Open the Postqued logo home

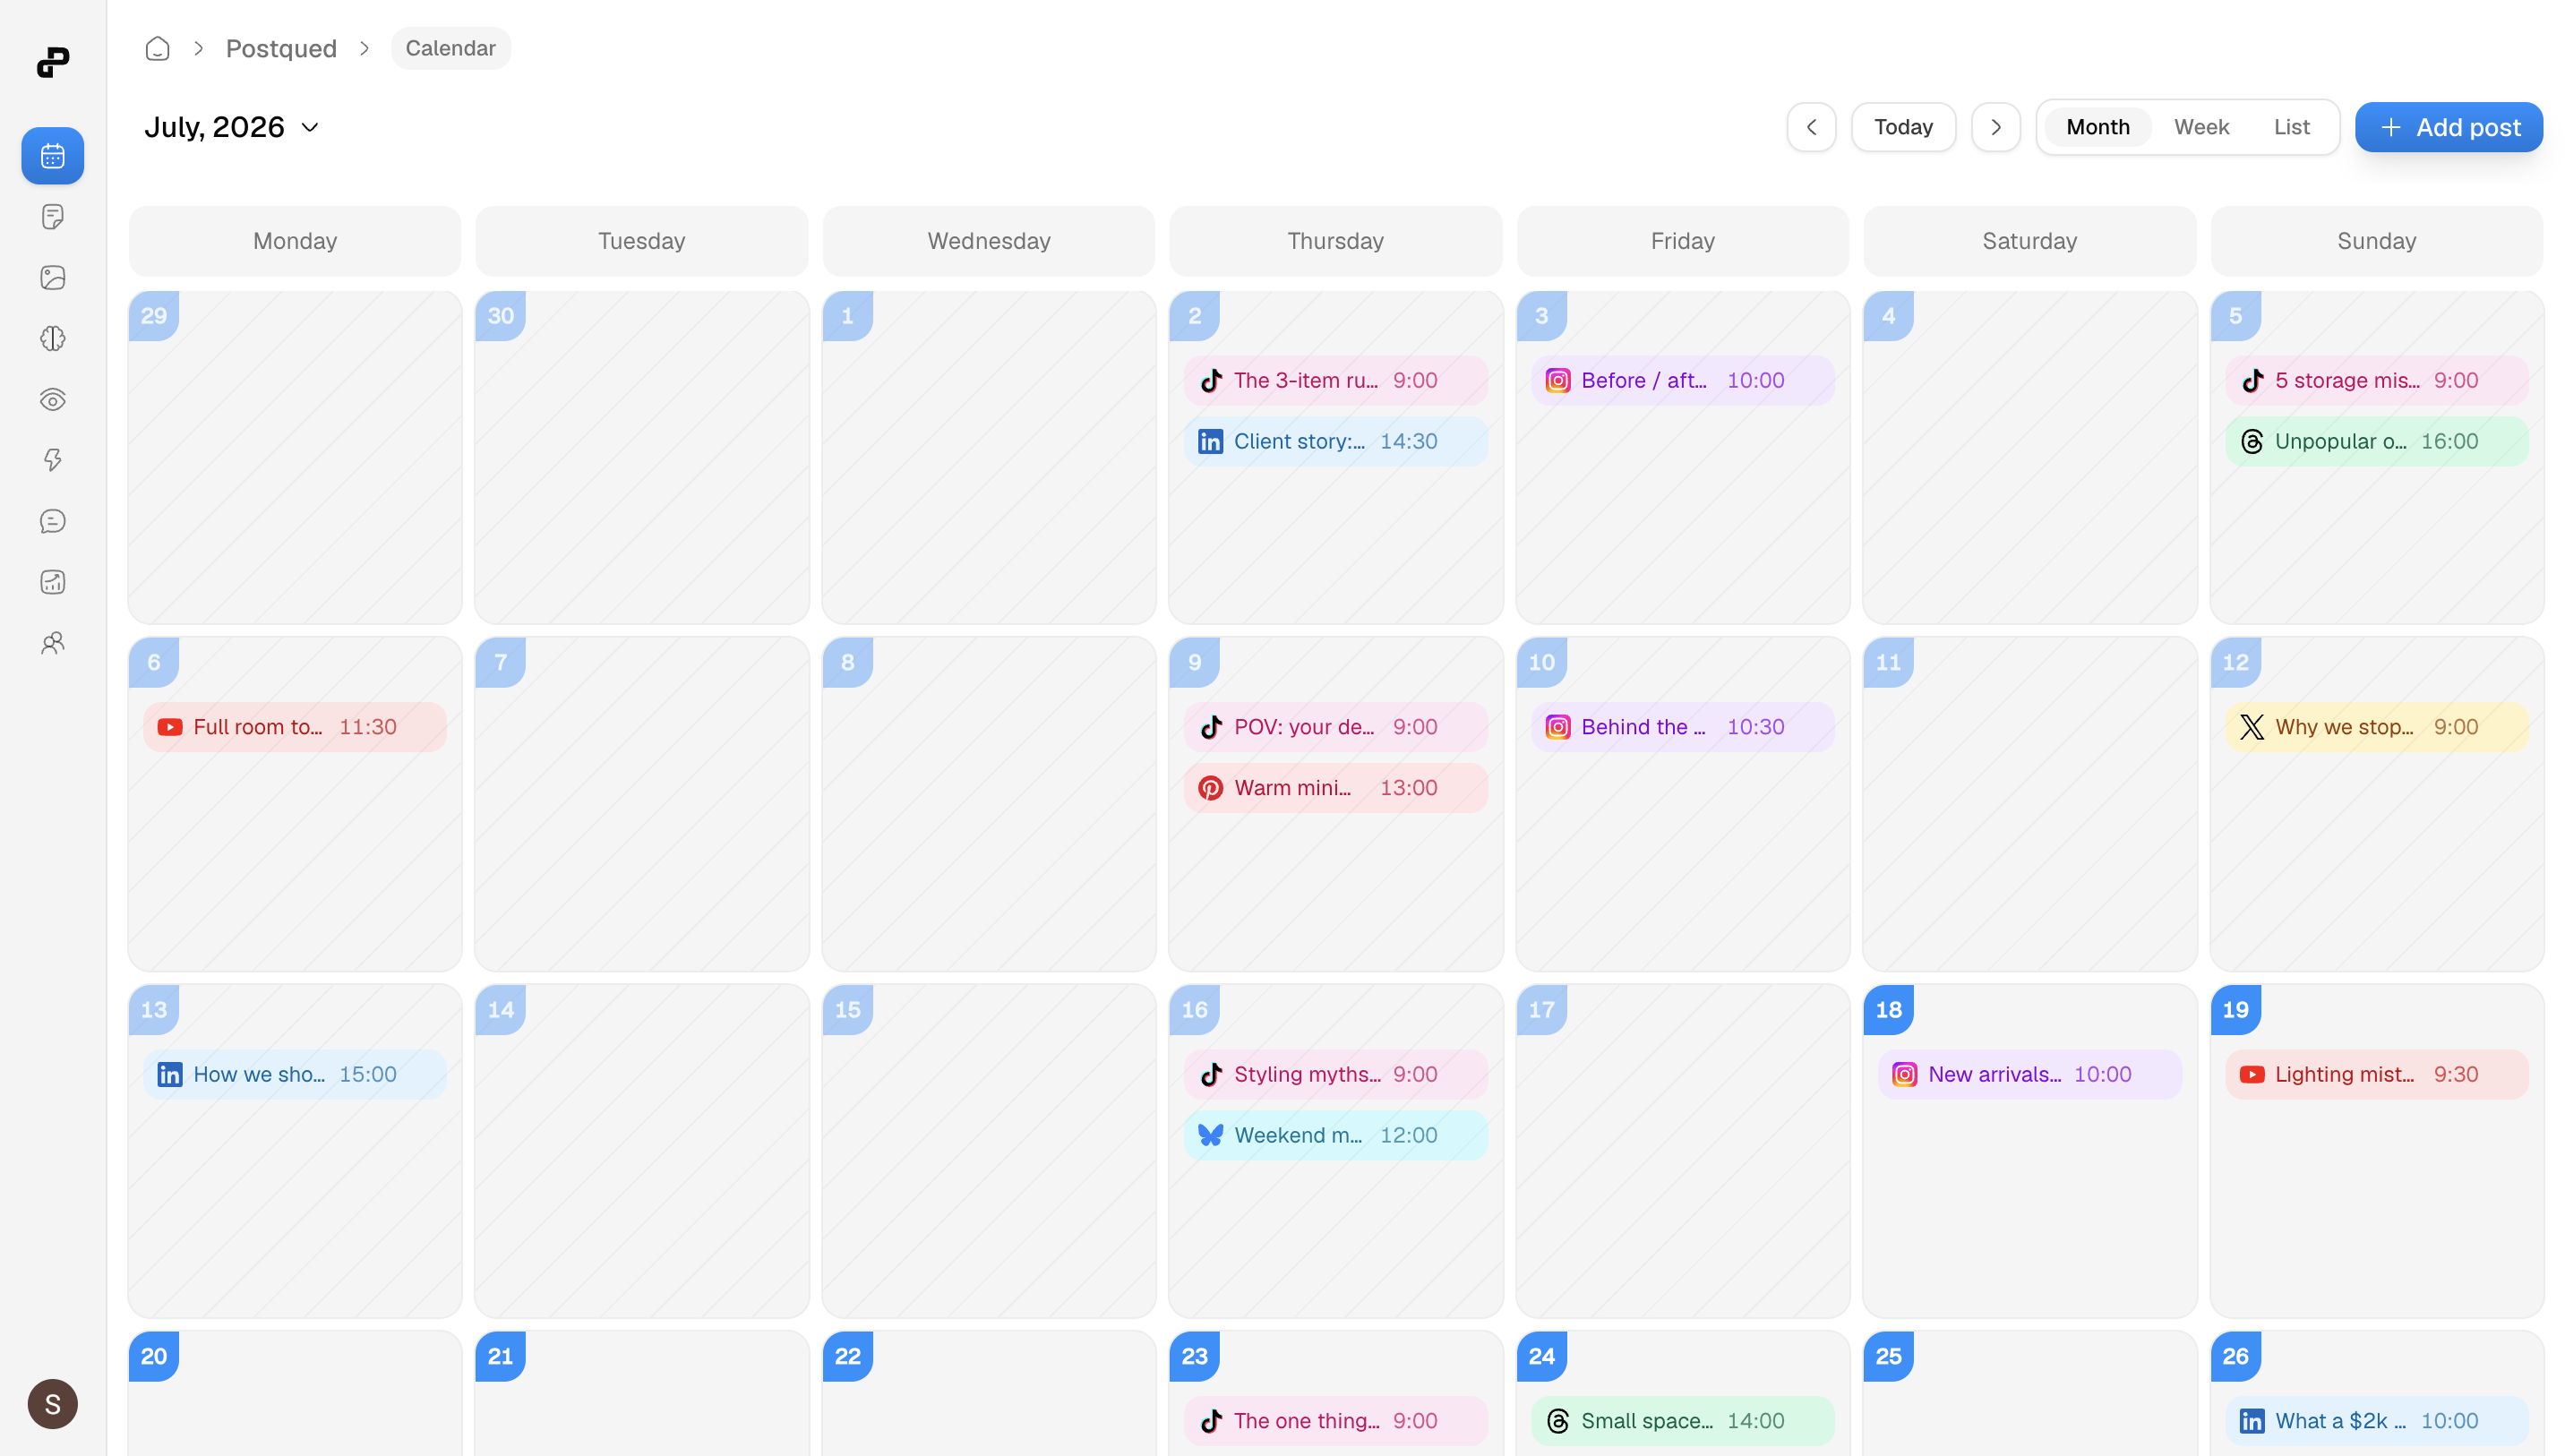coord(53,62)
